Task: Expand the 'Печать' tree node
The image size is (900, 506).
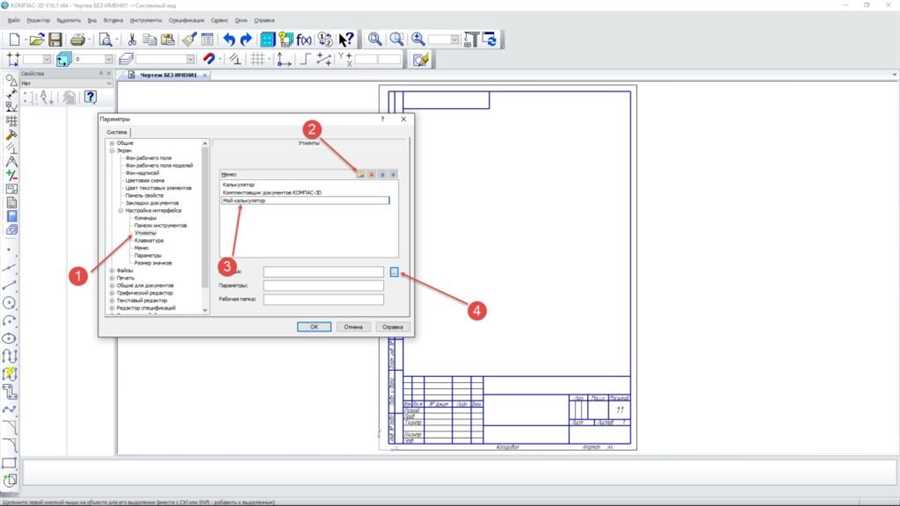Action: pos(112,278)
